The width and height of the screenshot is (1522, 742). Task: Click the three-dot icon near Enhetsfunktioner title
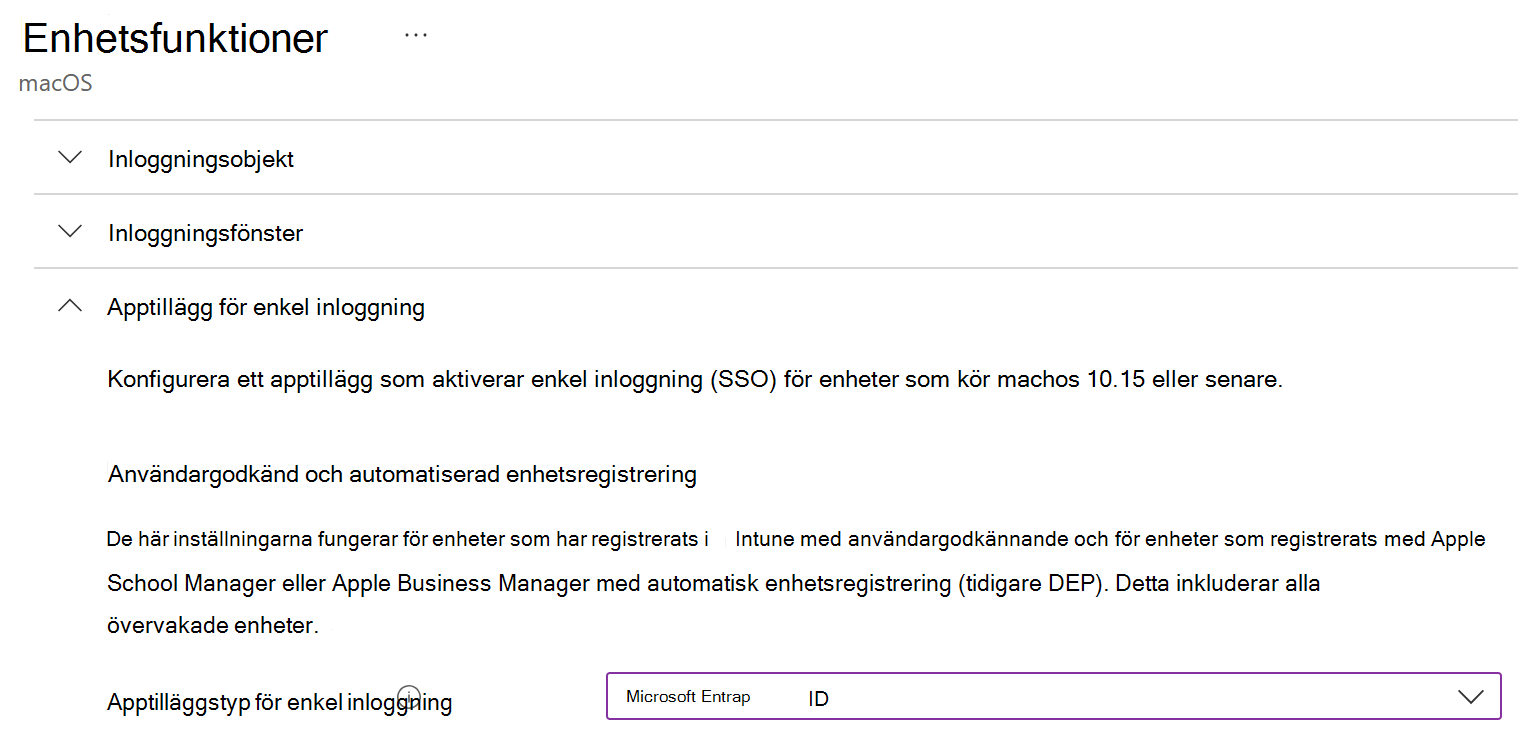tap(415, 33)
